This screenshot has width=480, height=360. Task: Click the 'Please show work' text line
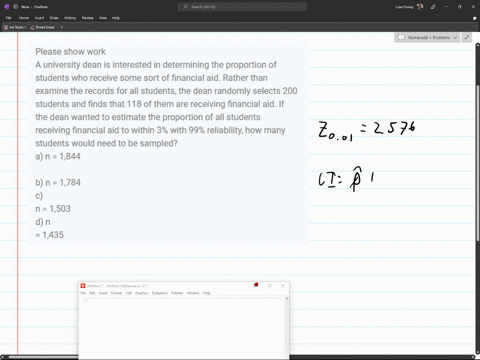pyautogui.click(x=70, y=52)
